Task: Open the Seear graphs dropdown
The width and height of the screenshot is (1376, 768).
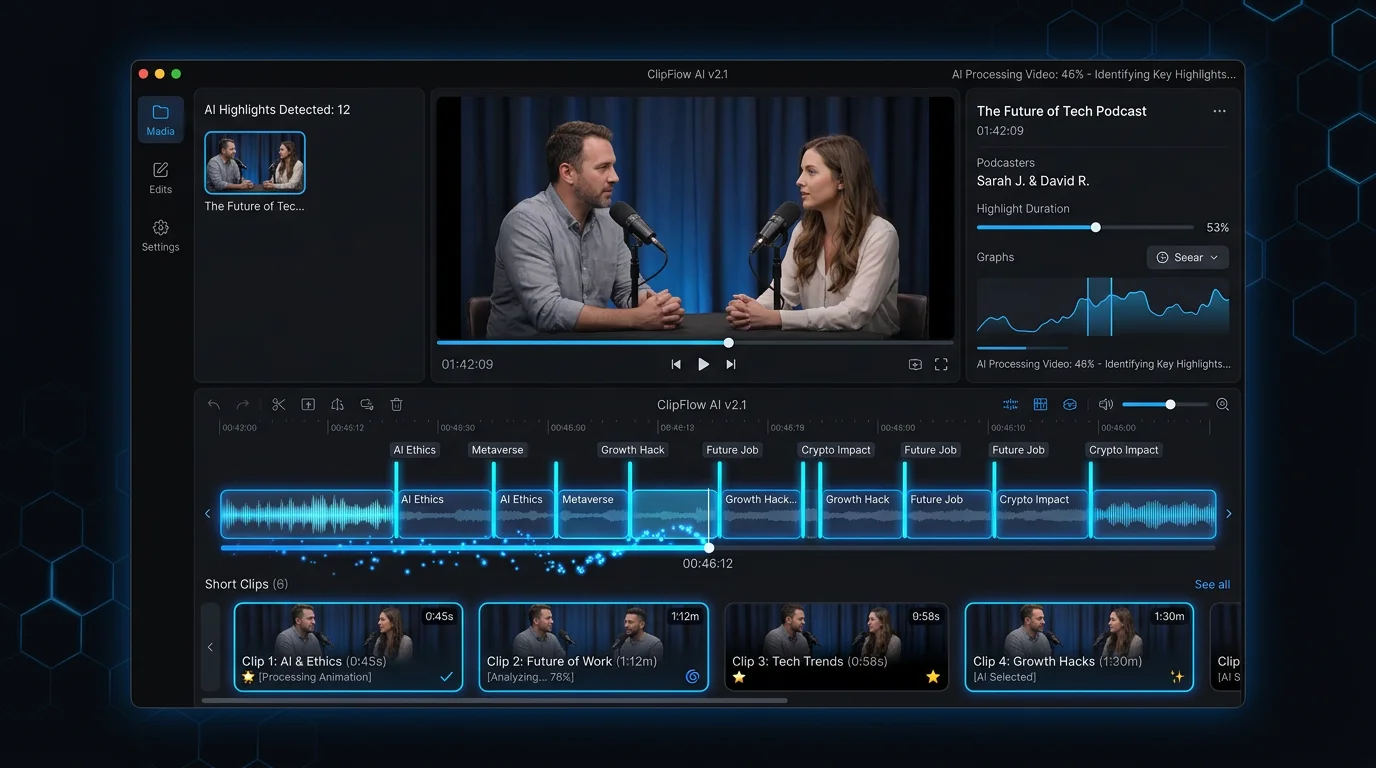Action: click(1187, 257)
